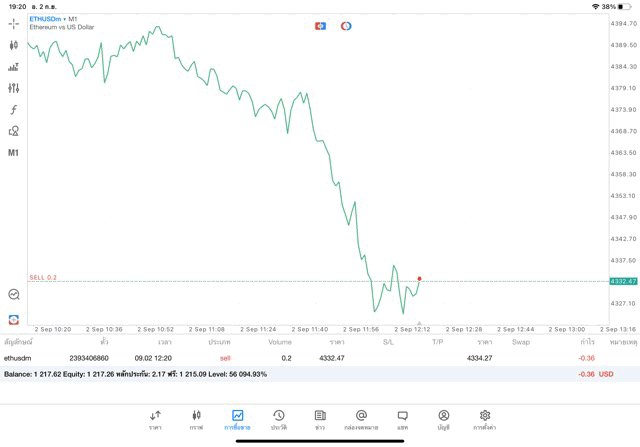Open the บัญชี account tab

(x=443, y=420)
